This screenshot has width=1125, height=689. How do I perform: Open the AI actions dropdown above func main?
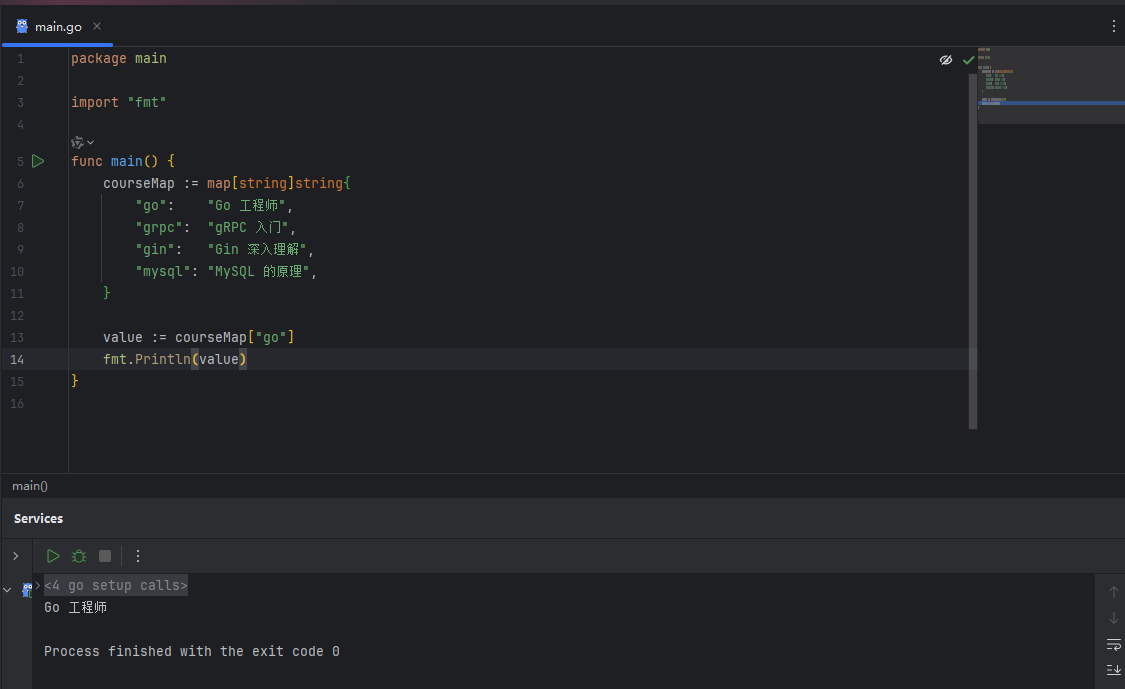(83, 142)
